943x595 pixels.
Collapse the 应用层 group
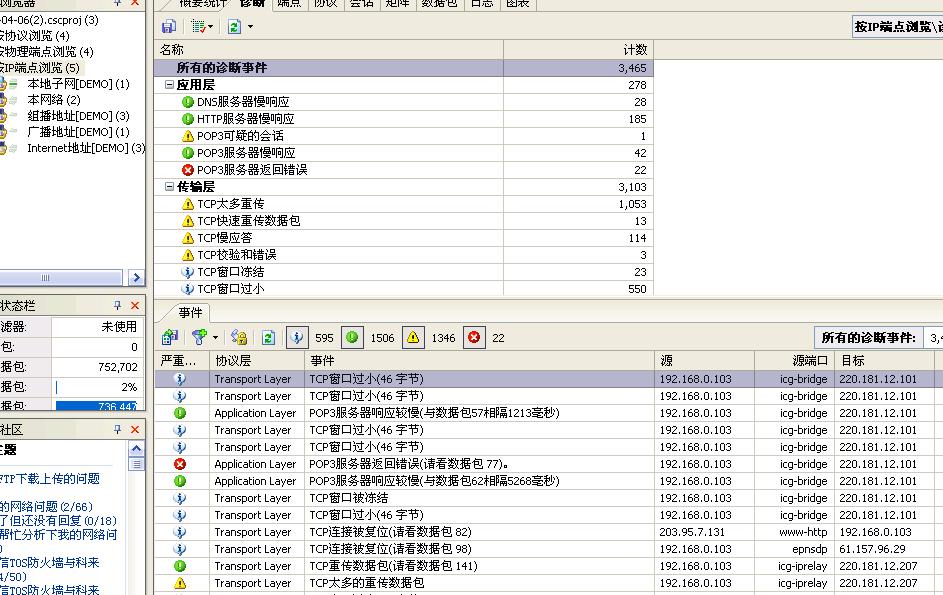(169, 85)
